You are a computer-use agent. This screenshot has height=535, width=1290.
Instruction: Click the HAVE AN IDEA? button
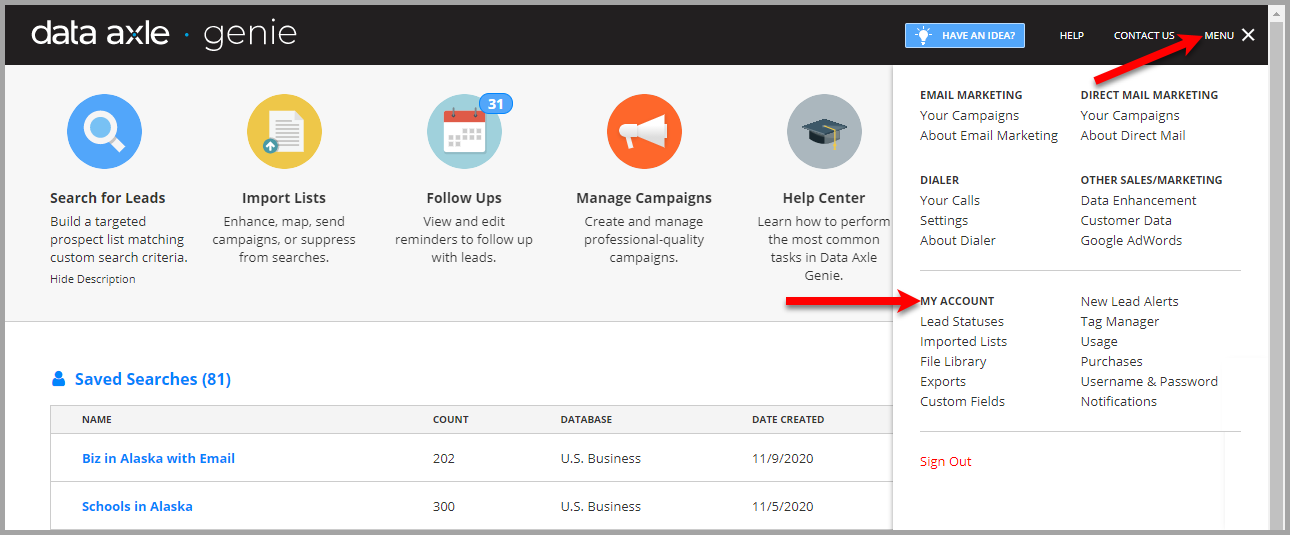[965, 36]
